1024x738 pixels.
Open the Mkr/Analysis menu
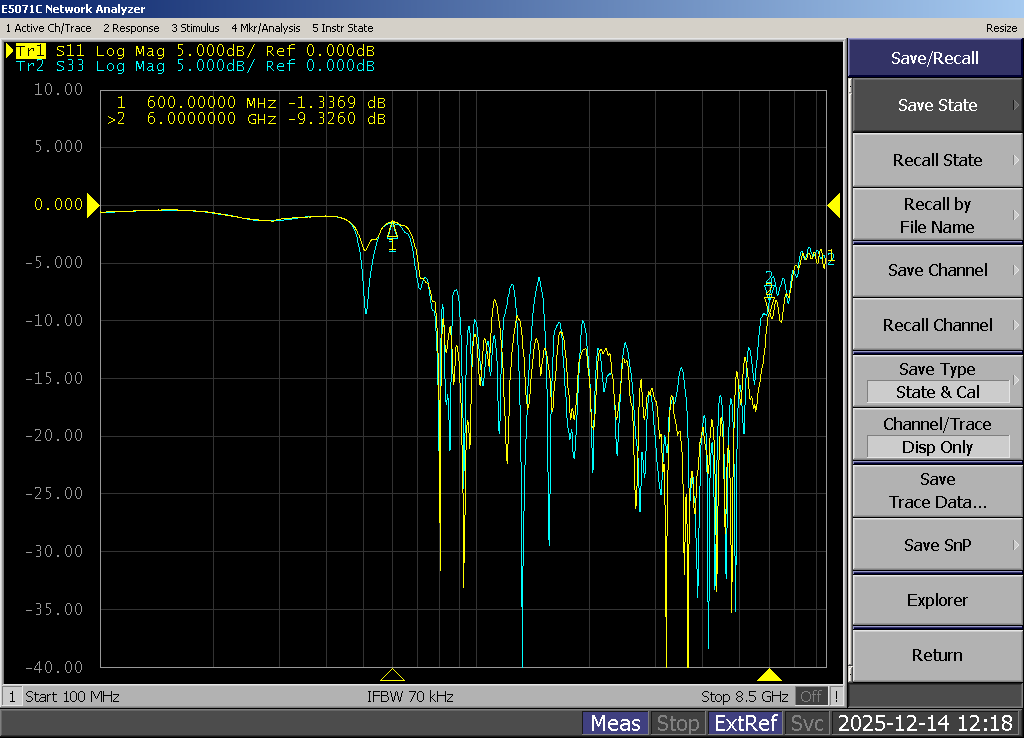click(265, 28)
